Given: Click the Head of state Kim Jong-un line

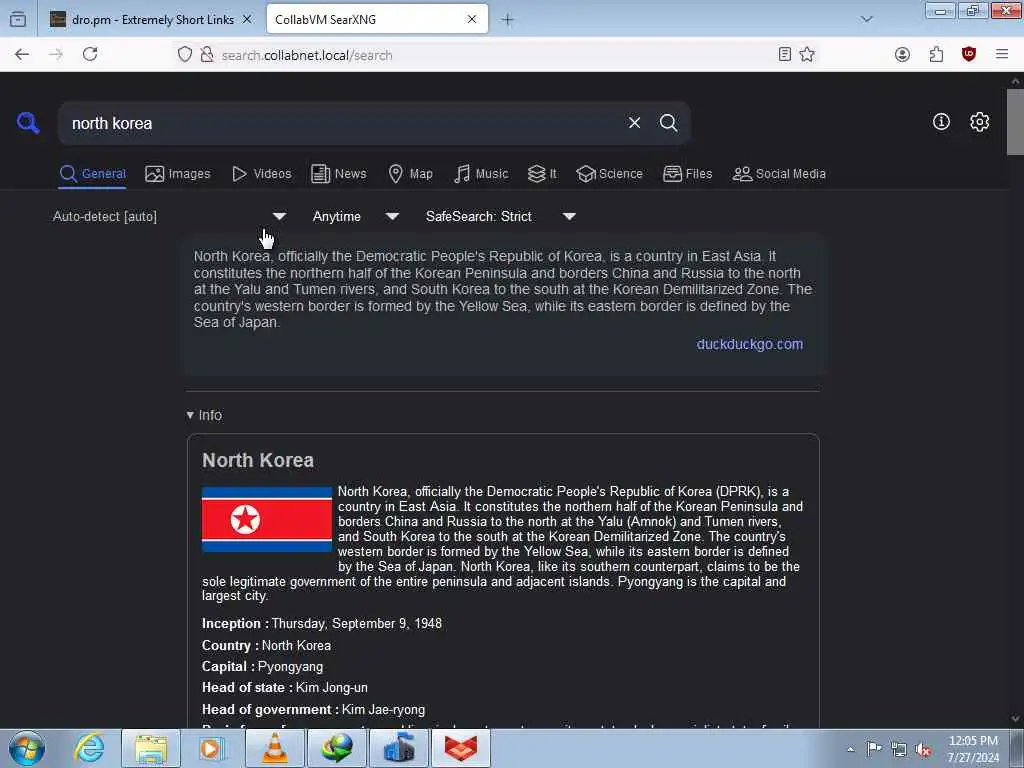Looking at the screenshot, I should (x=285, y=688).
